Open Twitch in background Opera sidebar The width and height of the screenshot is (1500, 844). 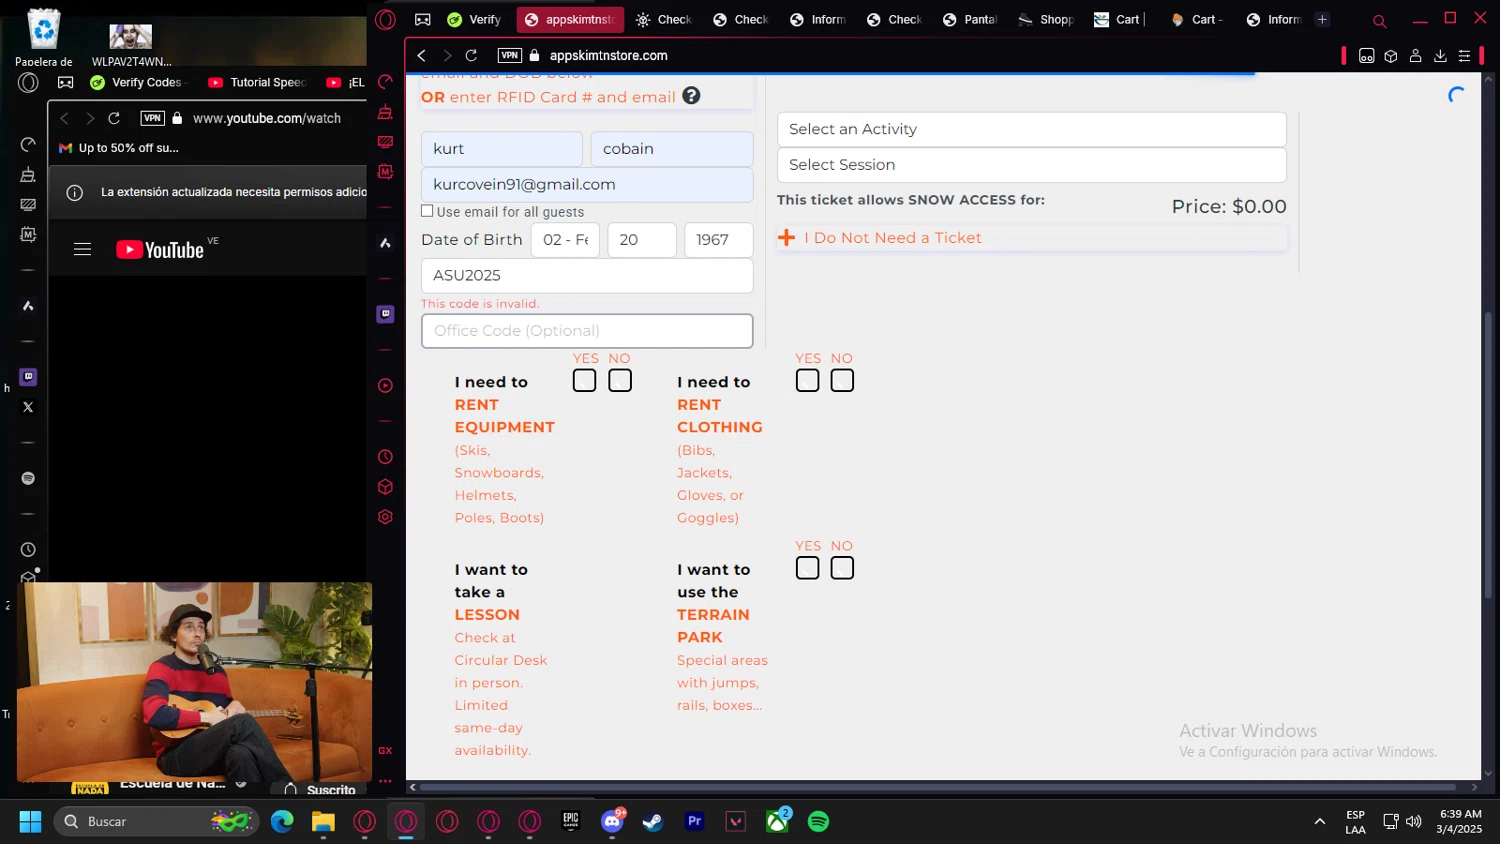28,377
